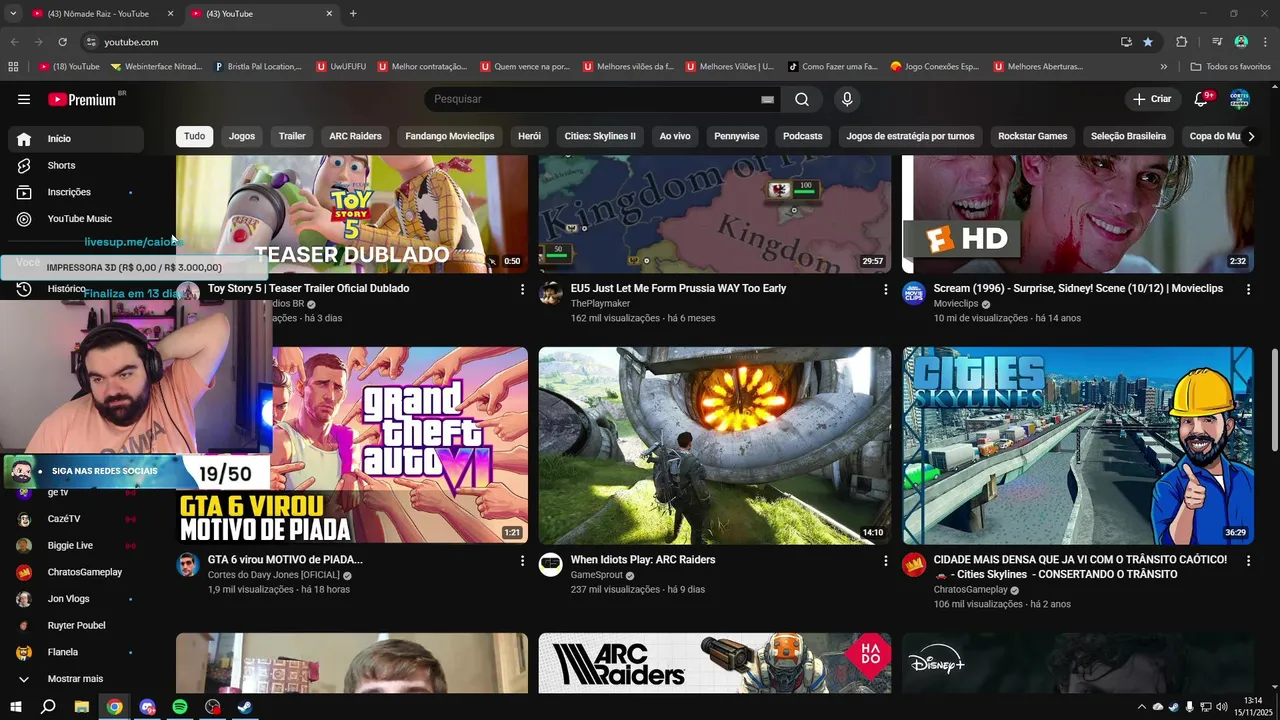Open Spotify from the taskbar
The width and height of the screenshot is (1280, 720).
click(180, 707)
